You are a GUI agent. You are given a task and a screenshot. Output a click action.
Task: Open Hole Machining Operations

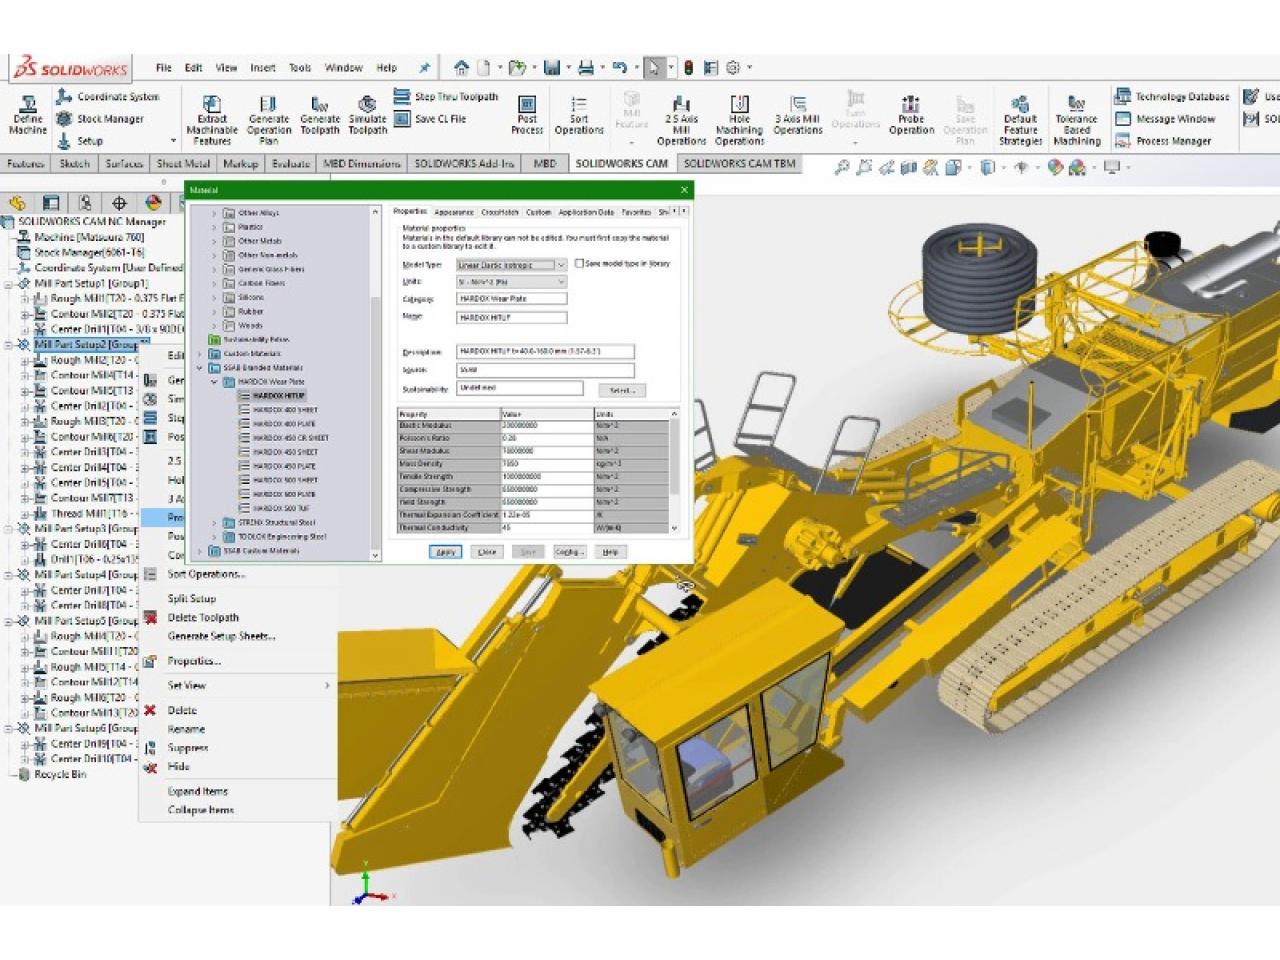[x=739, y=120]
